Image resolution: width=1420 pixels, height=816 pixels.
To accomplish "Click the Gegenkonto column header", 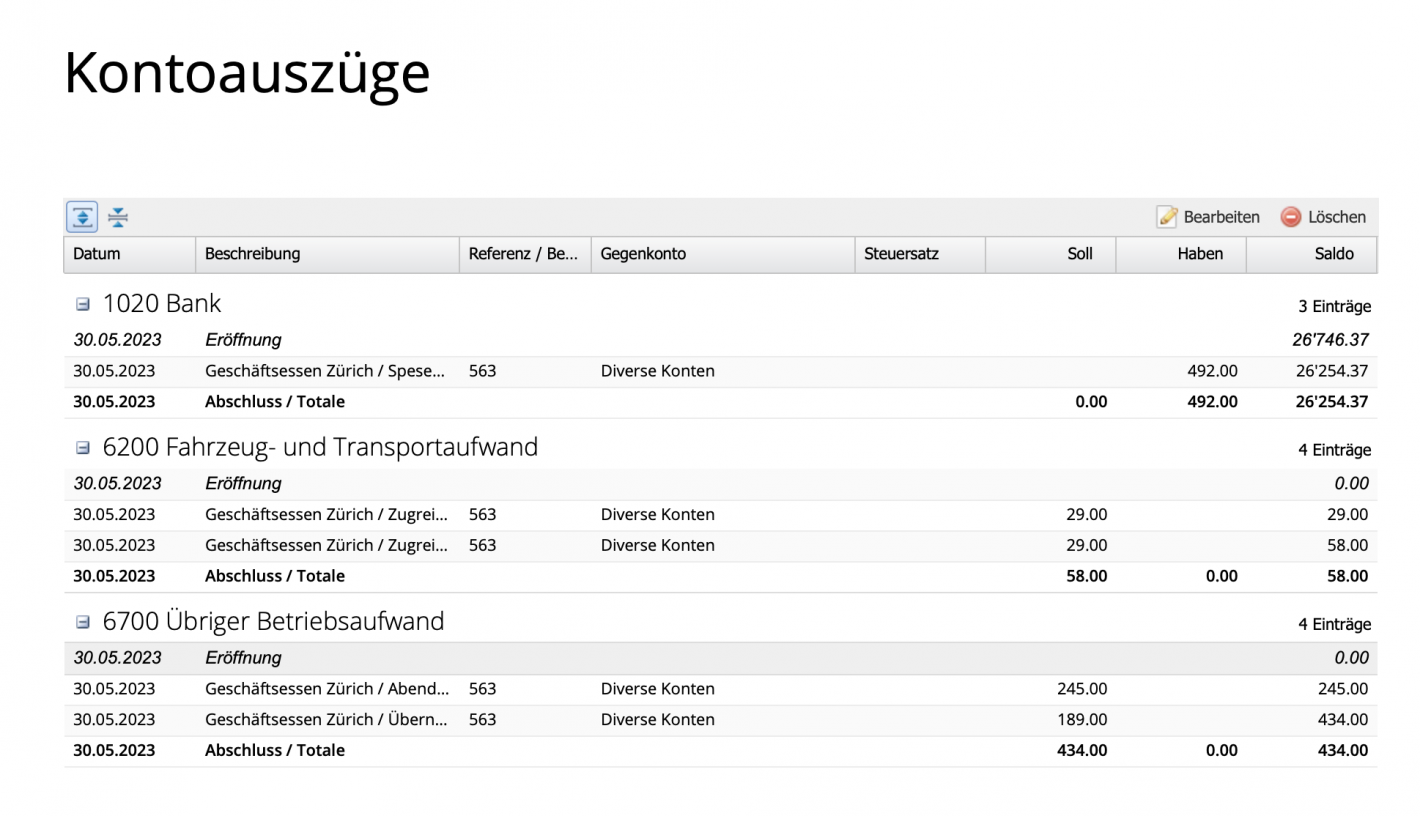I will click(643, 254).
